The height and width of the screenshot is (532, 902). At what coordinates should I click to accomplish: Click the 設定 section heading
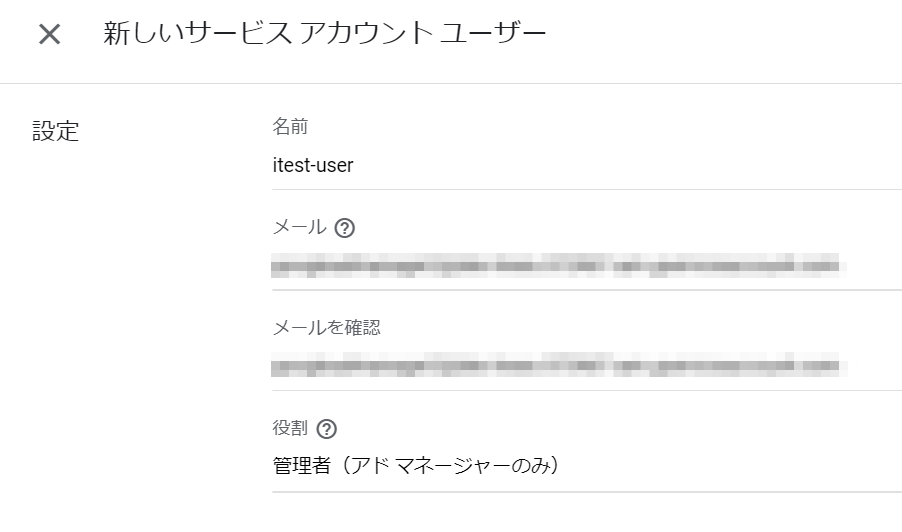coord(55,131)
